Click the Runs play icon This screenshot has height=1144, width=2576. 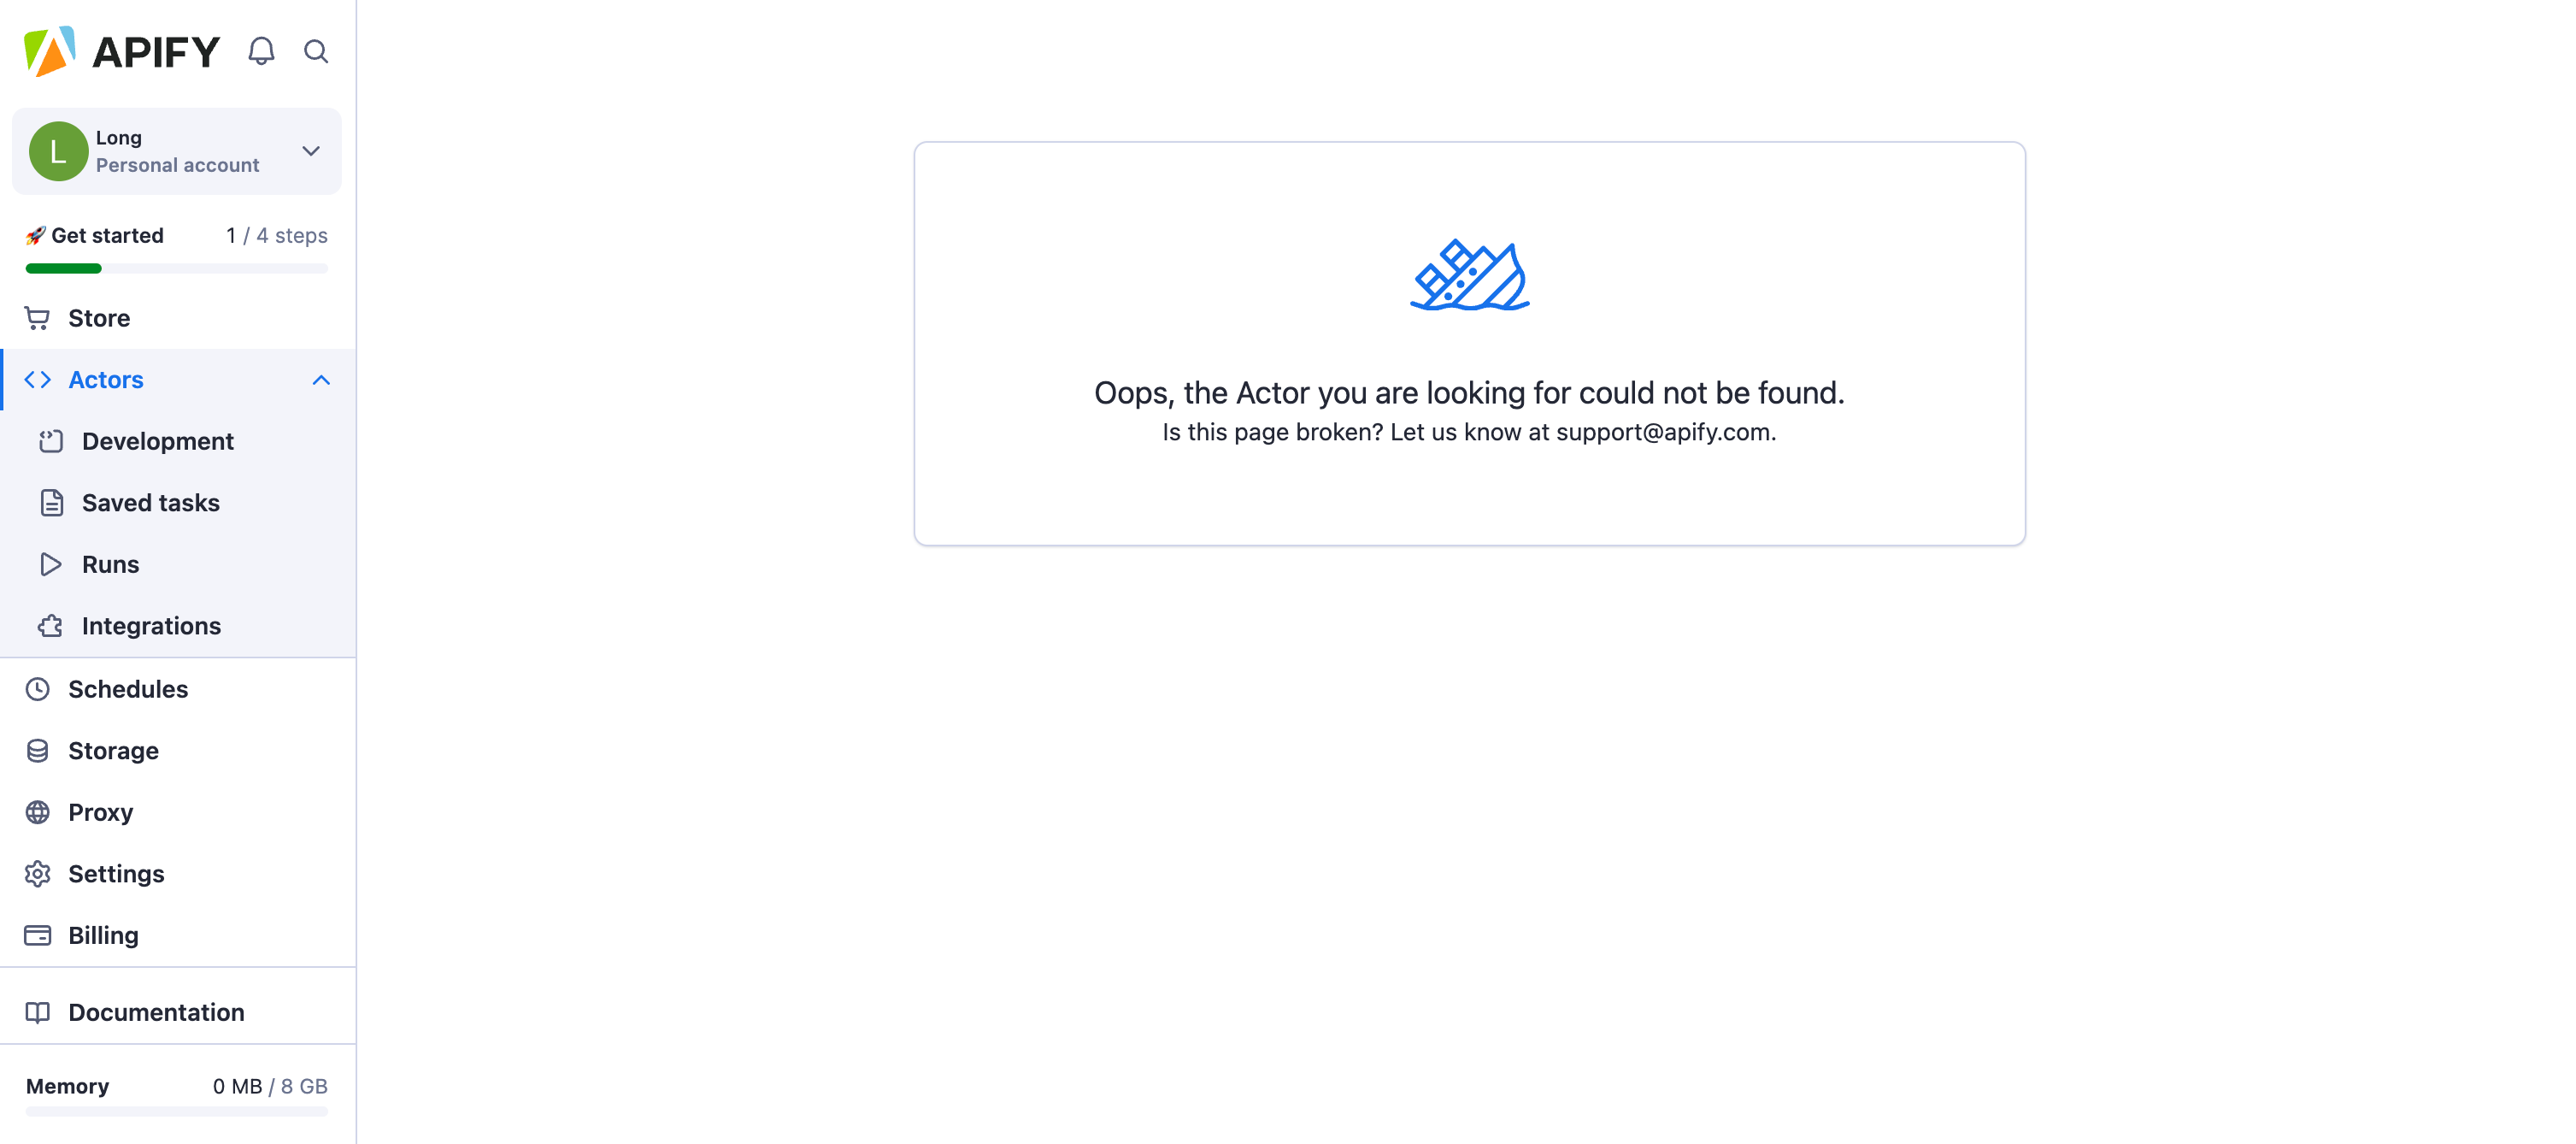click(51, 564)
